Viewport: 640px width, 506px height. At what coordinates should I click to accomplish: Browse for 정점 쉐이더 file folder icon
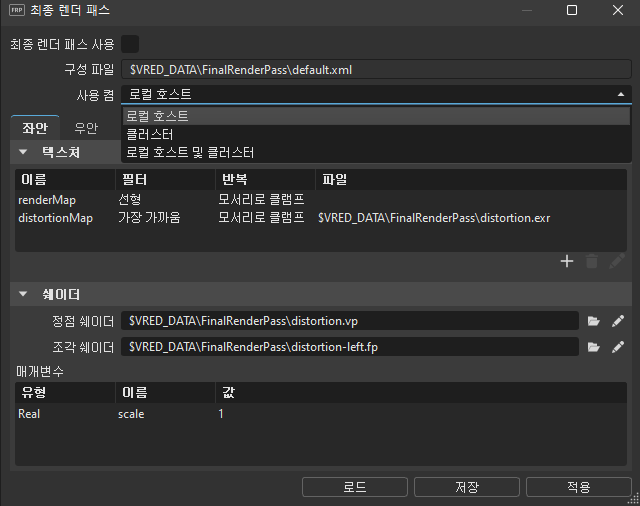coord(593,321)
